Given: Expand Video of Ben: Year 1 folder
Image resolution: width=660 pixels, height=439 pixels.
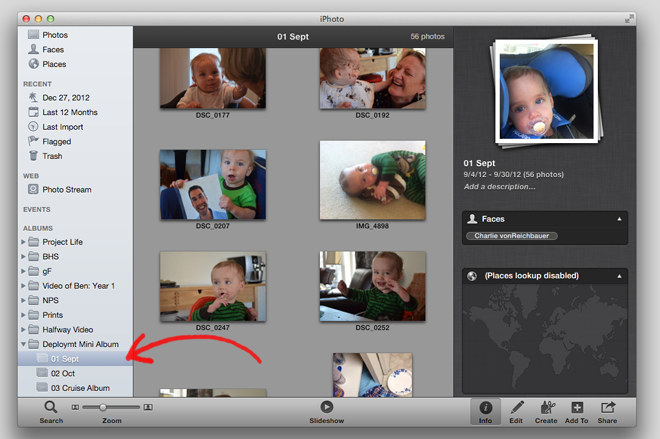Looking at the screenshot, I should [x=24, y=286].
